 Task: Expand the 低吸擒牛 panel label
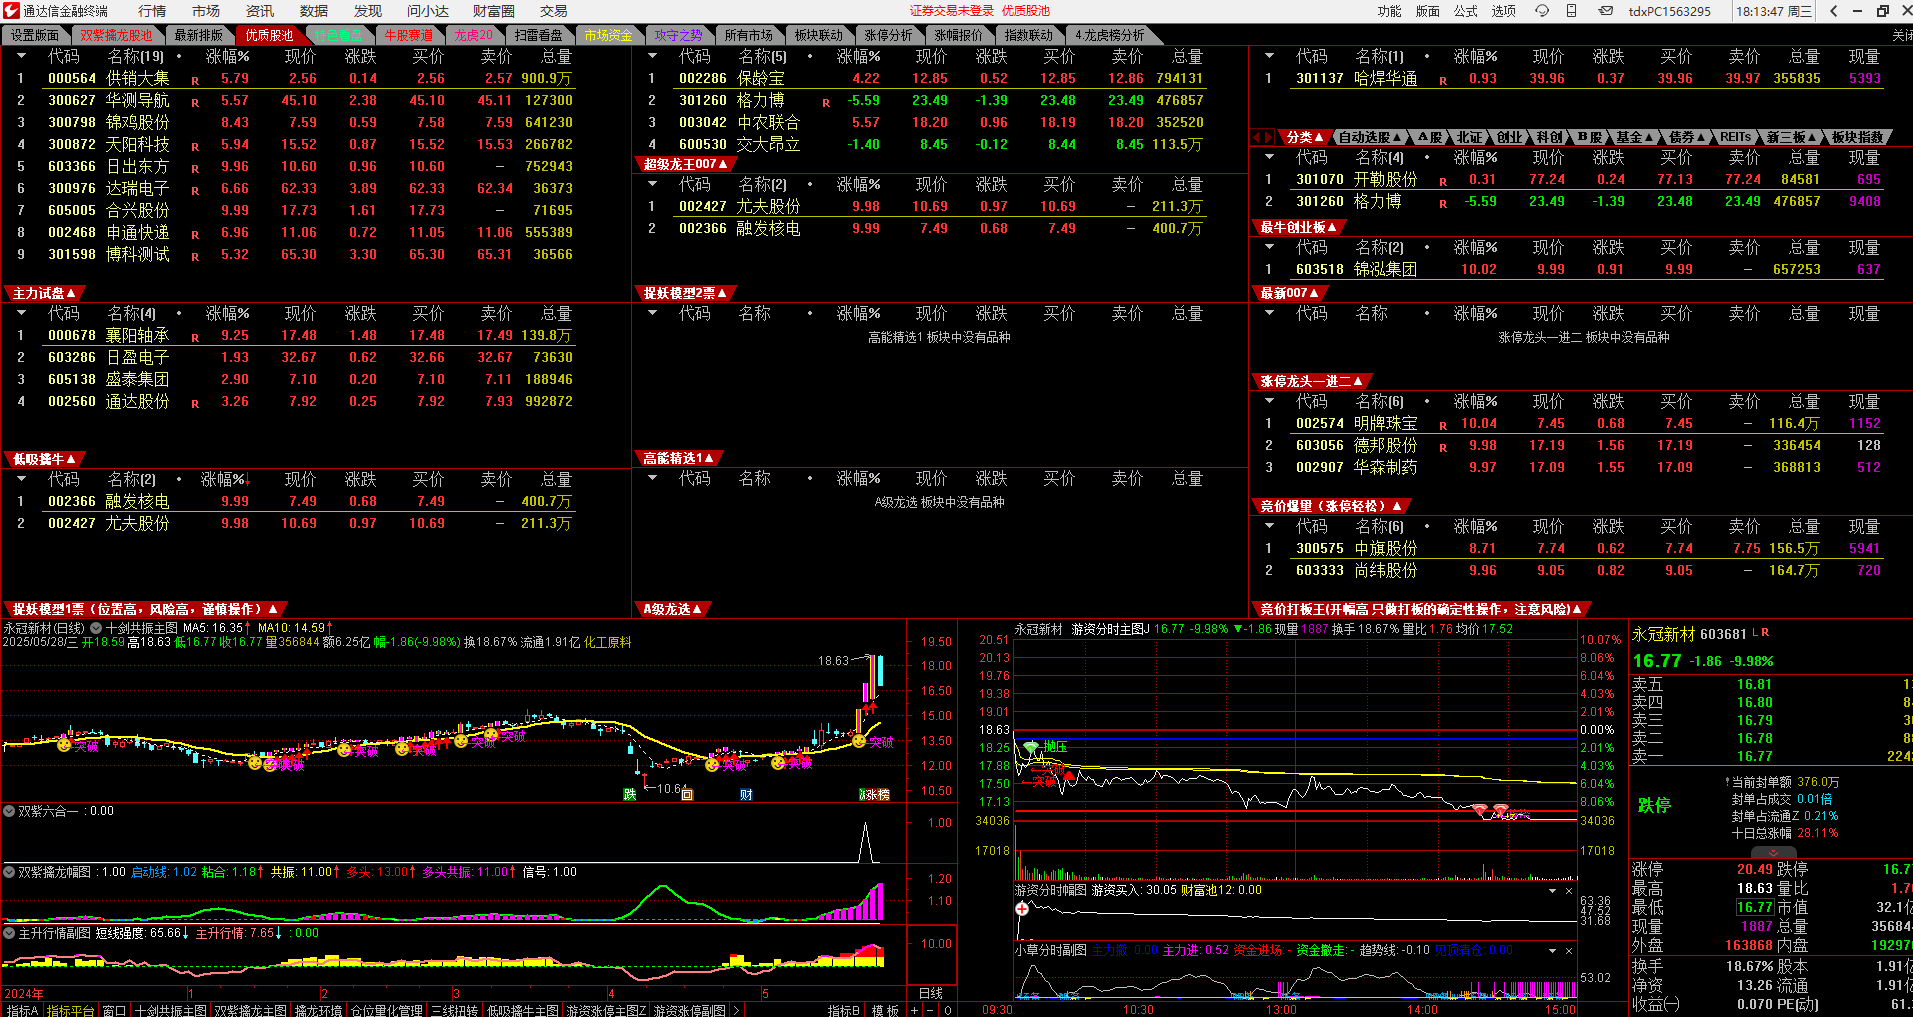tap(44, 459)
